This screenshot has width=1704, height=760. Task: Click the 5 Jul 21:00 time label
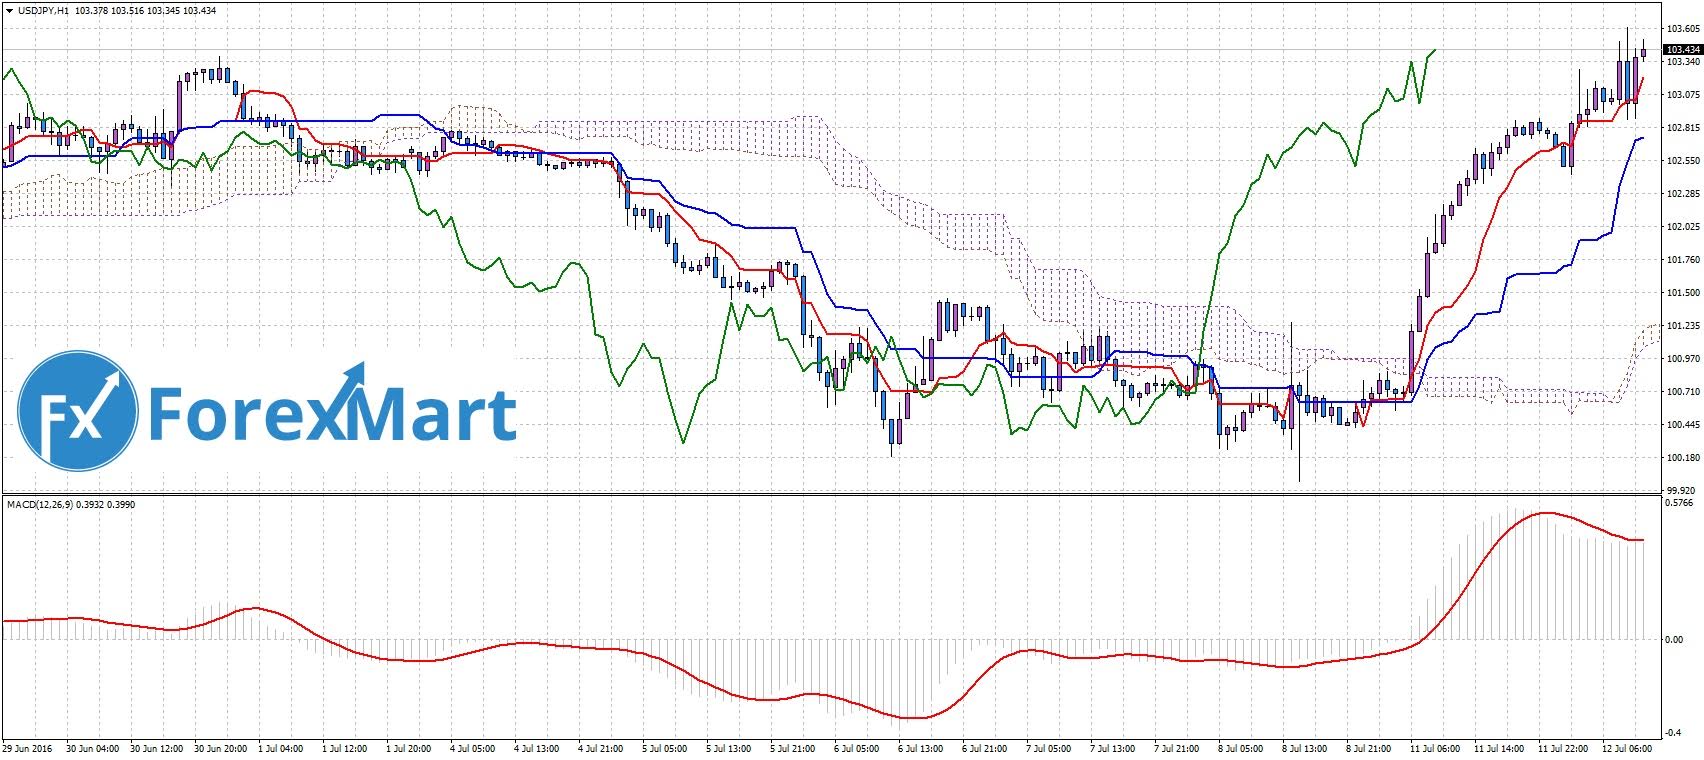794,748
